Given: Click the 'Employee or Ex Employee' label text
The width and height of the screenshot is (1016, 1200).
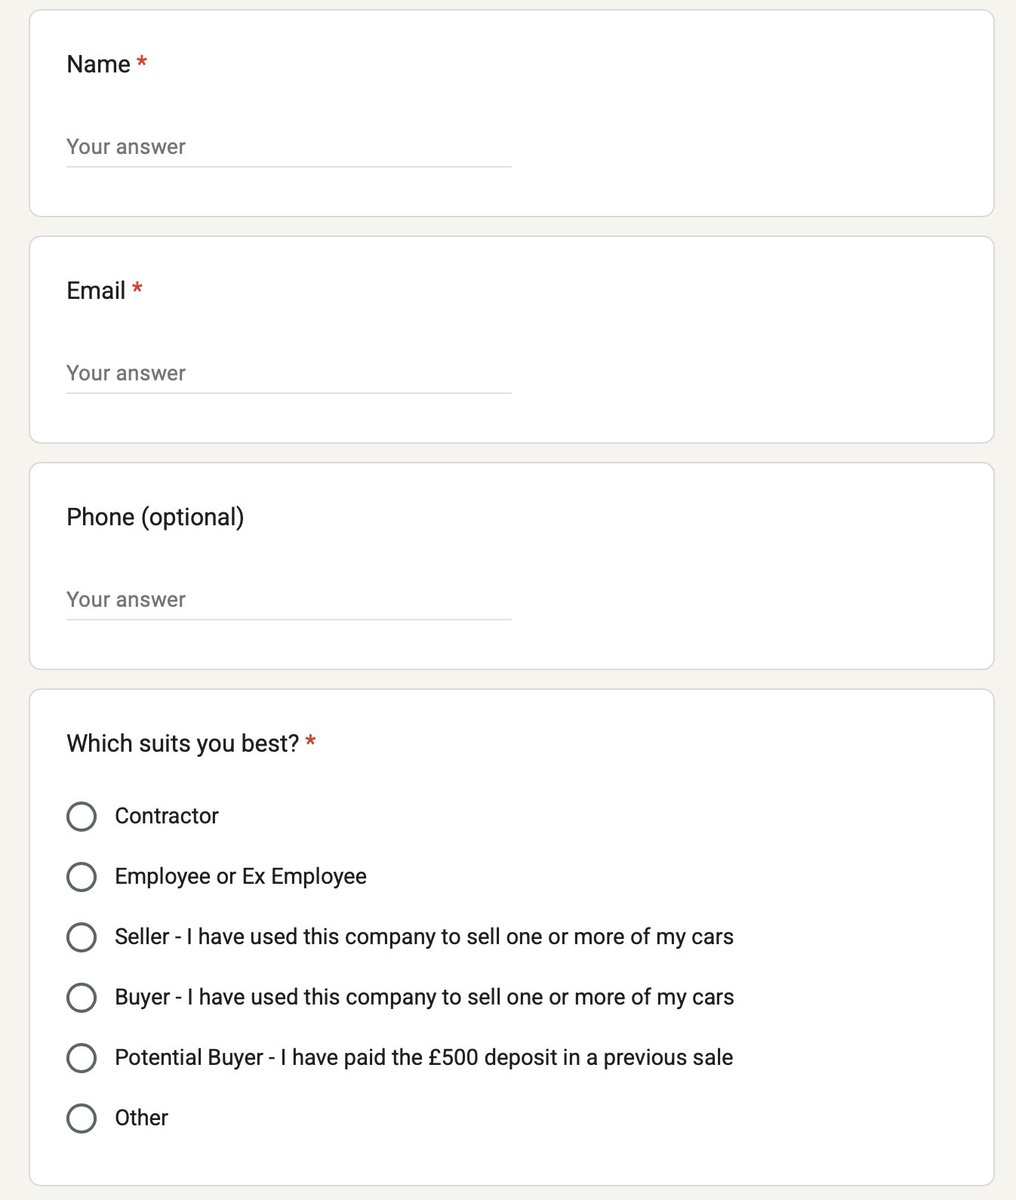Looking at the screenshot, I should pos(241,877).
